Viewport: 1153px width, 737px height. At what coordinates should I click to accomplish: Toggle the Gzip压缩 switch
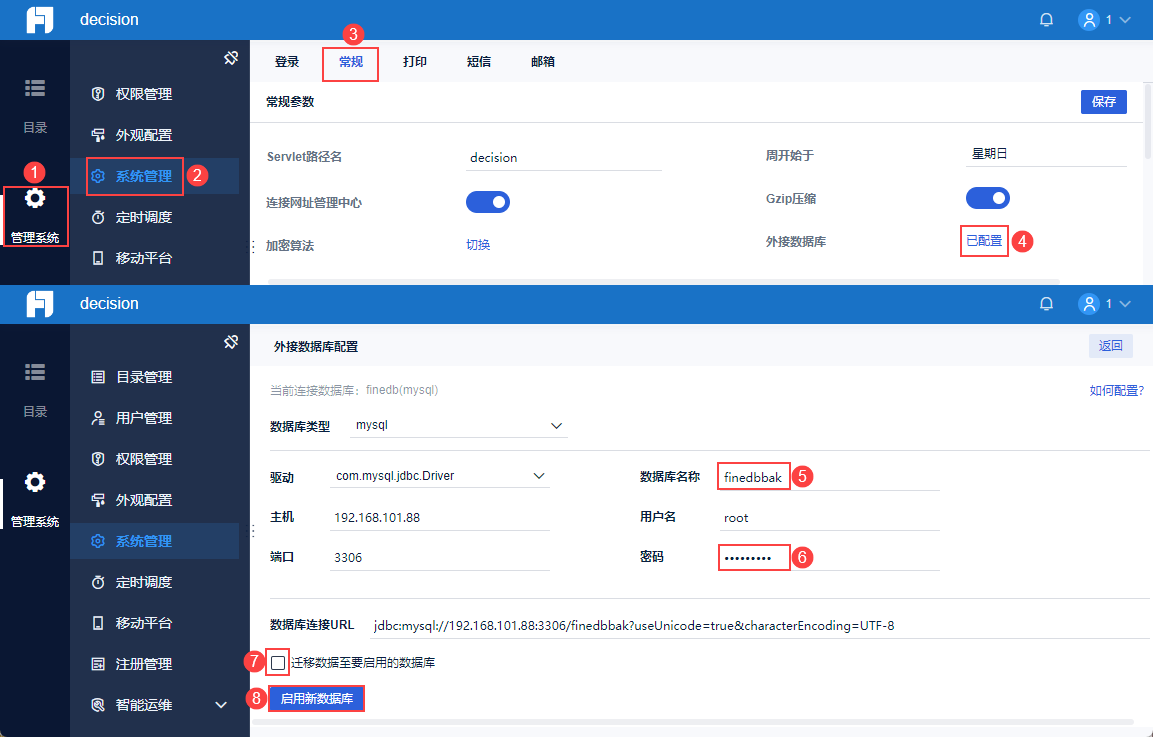[988, 198]
